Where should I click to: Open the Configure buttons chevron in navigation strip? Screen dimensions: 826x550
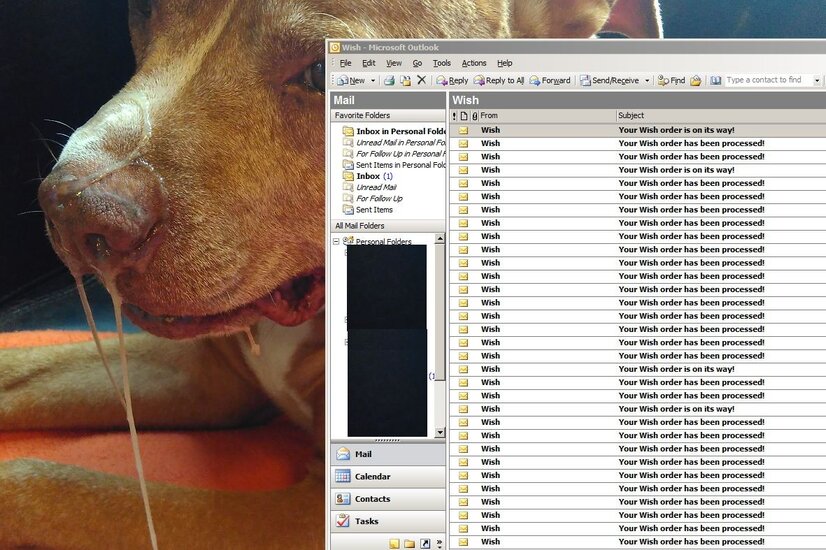pyautogui.click(x=439, y=543)
